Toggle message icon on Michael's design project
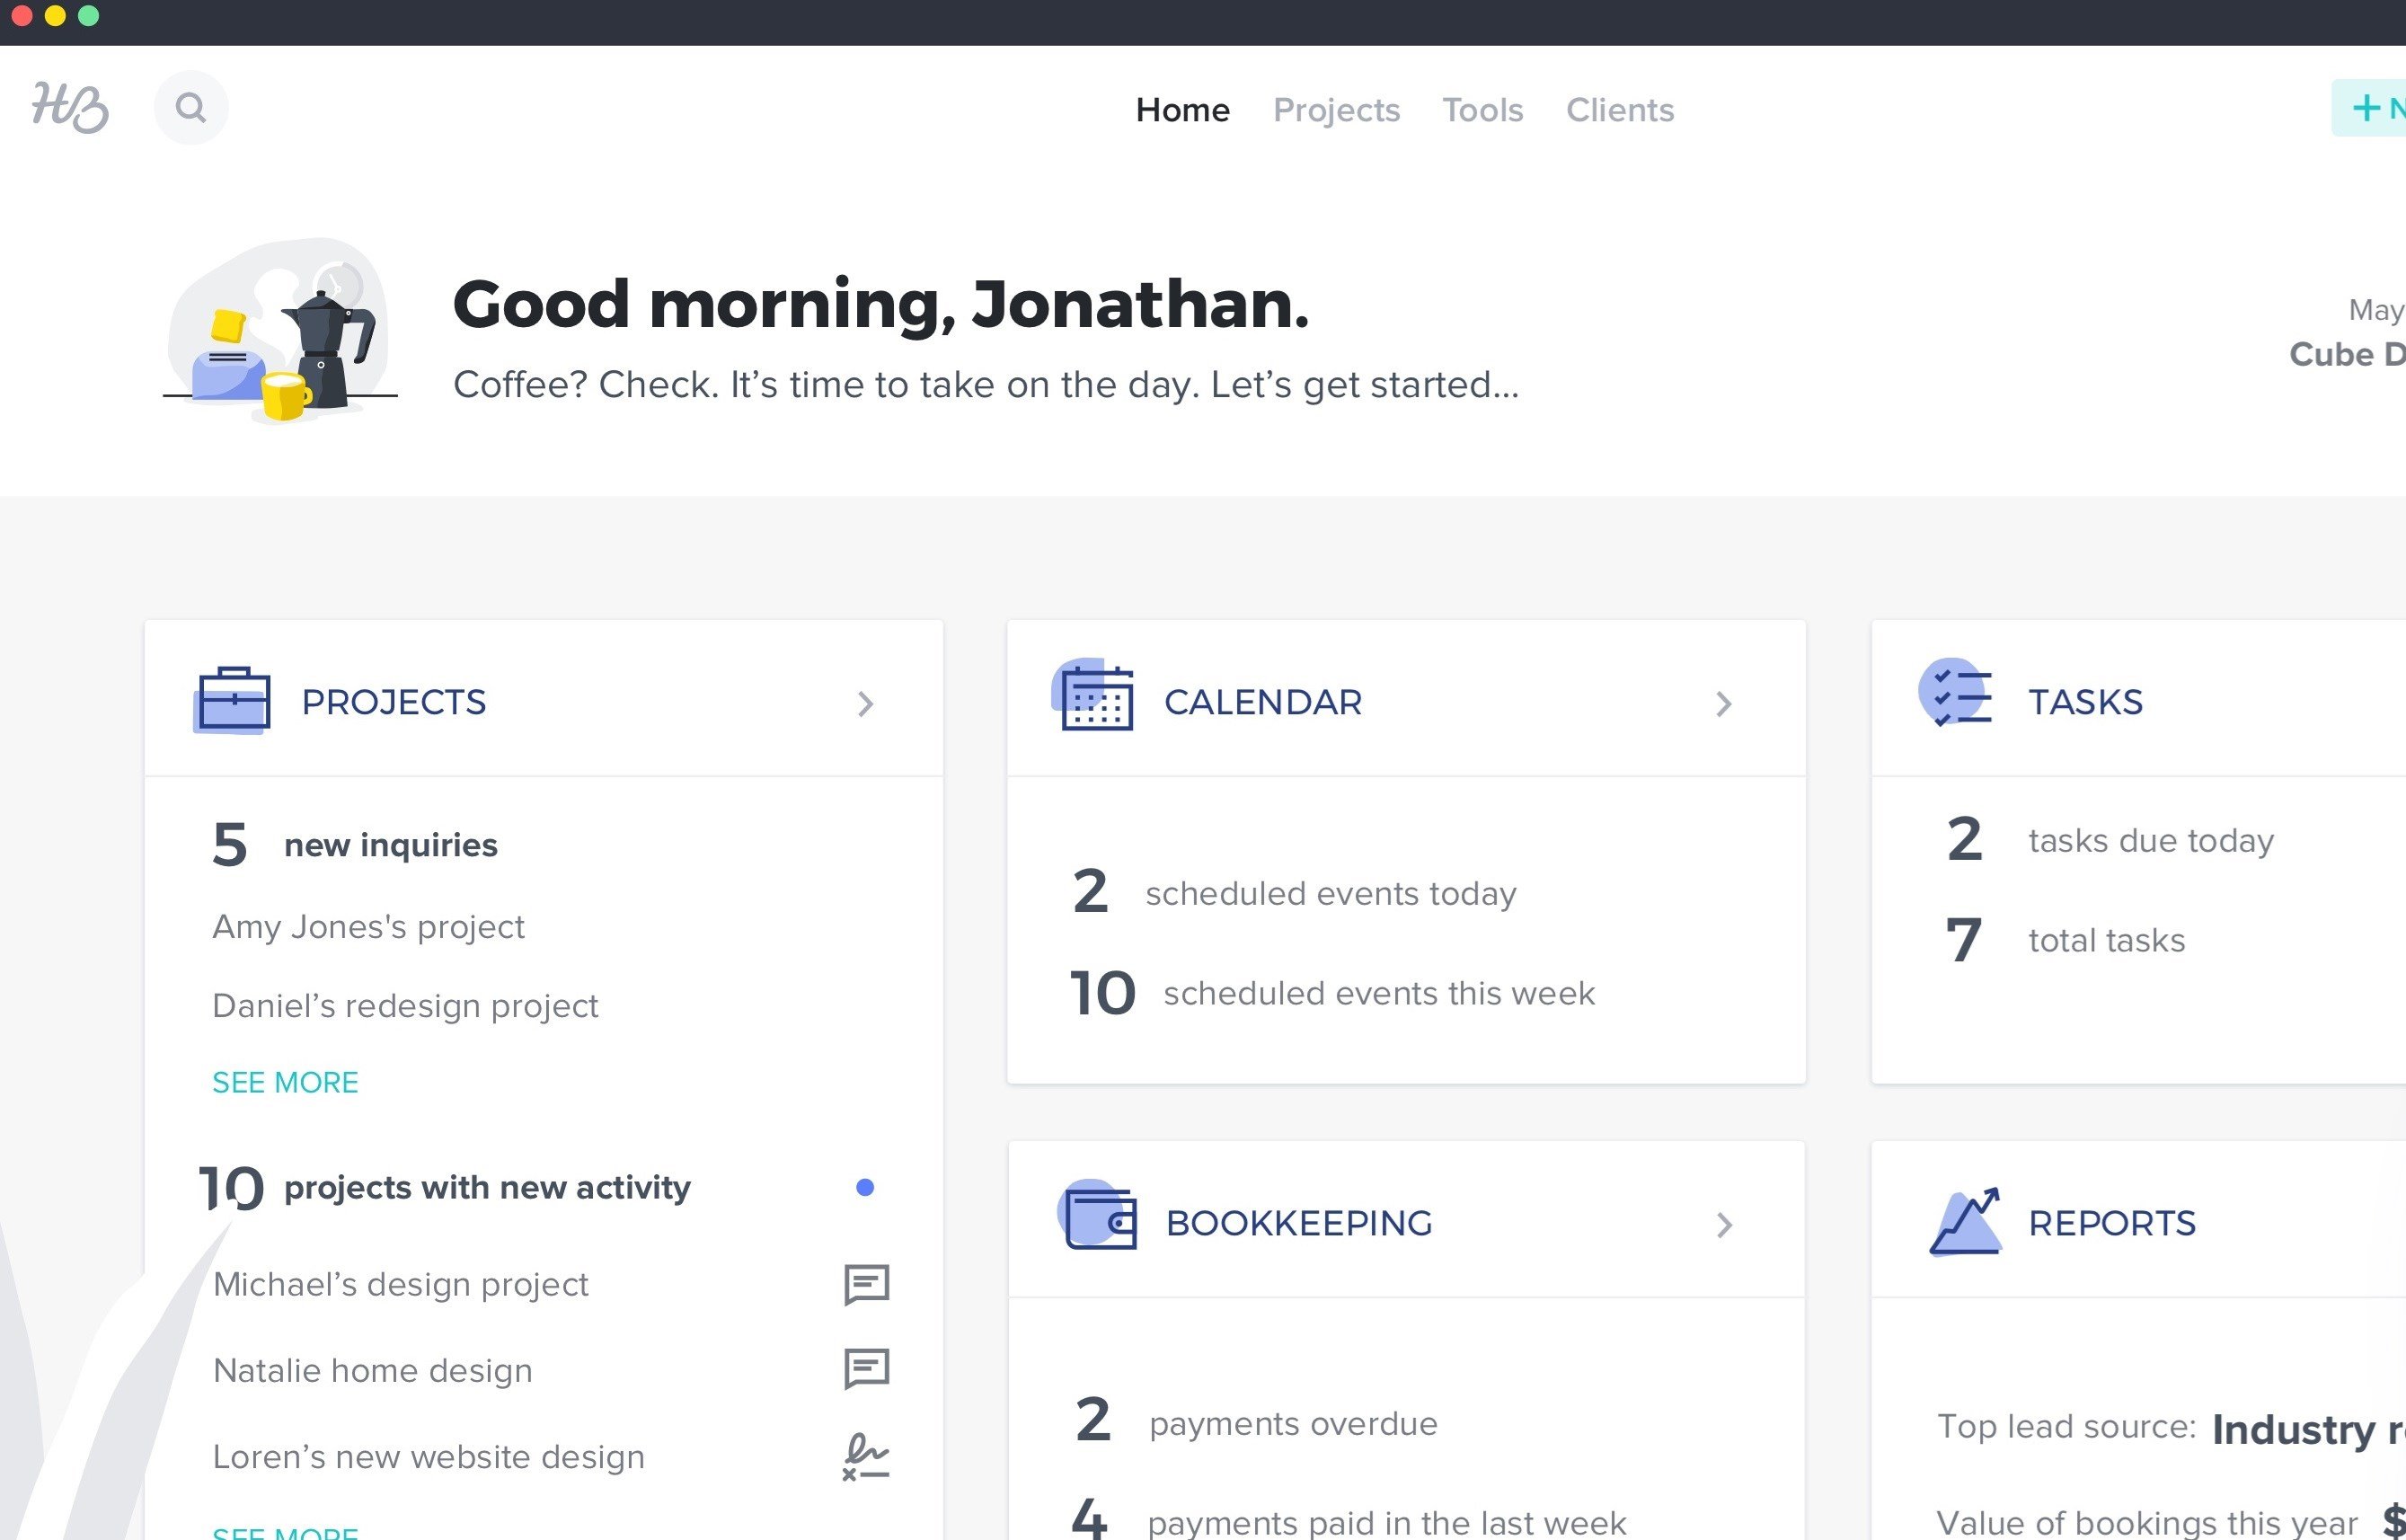 tap(866, 1284)
